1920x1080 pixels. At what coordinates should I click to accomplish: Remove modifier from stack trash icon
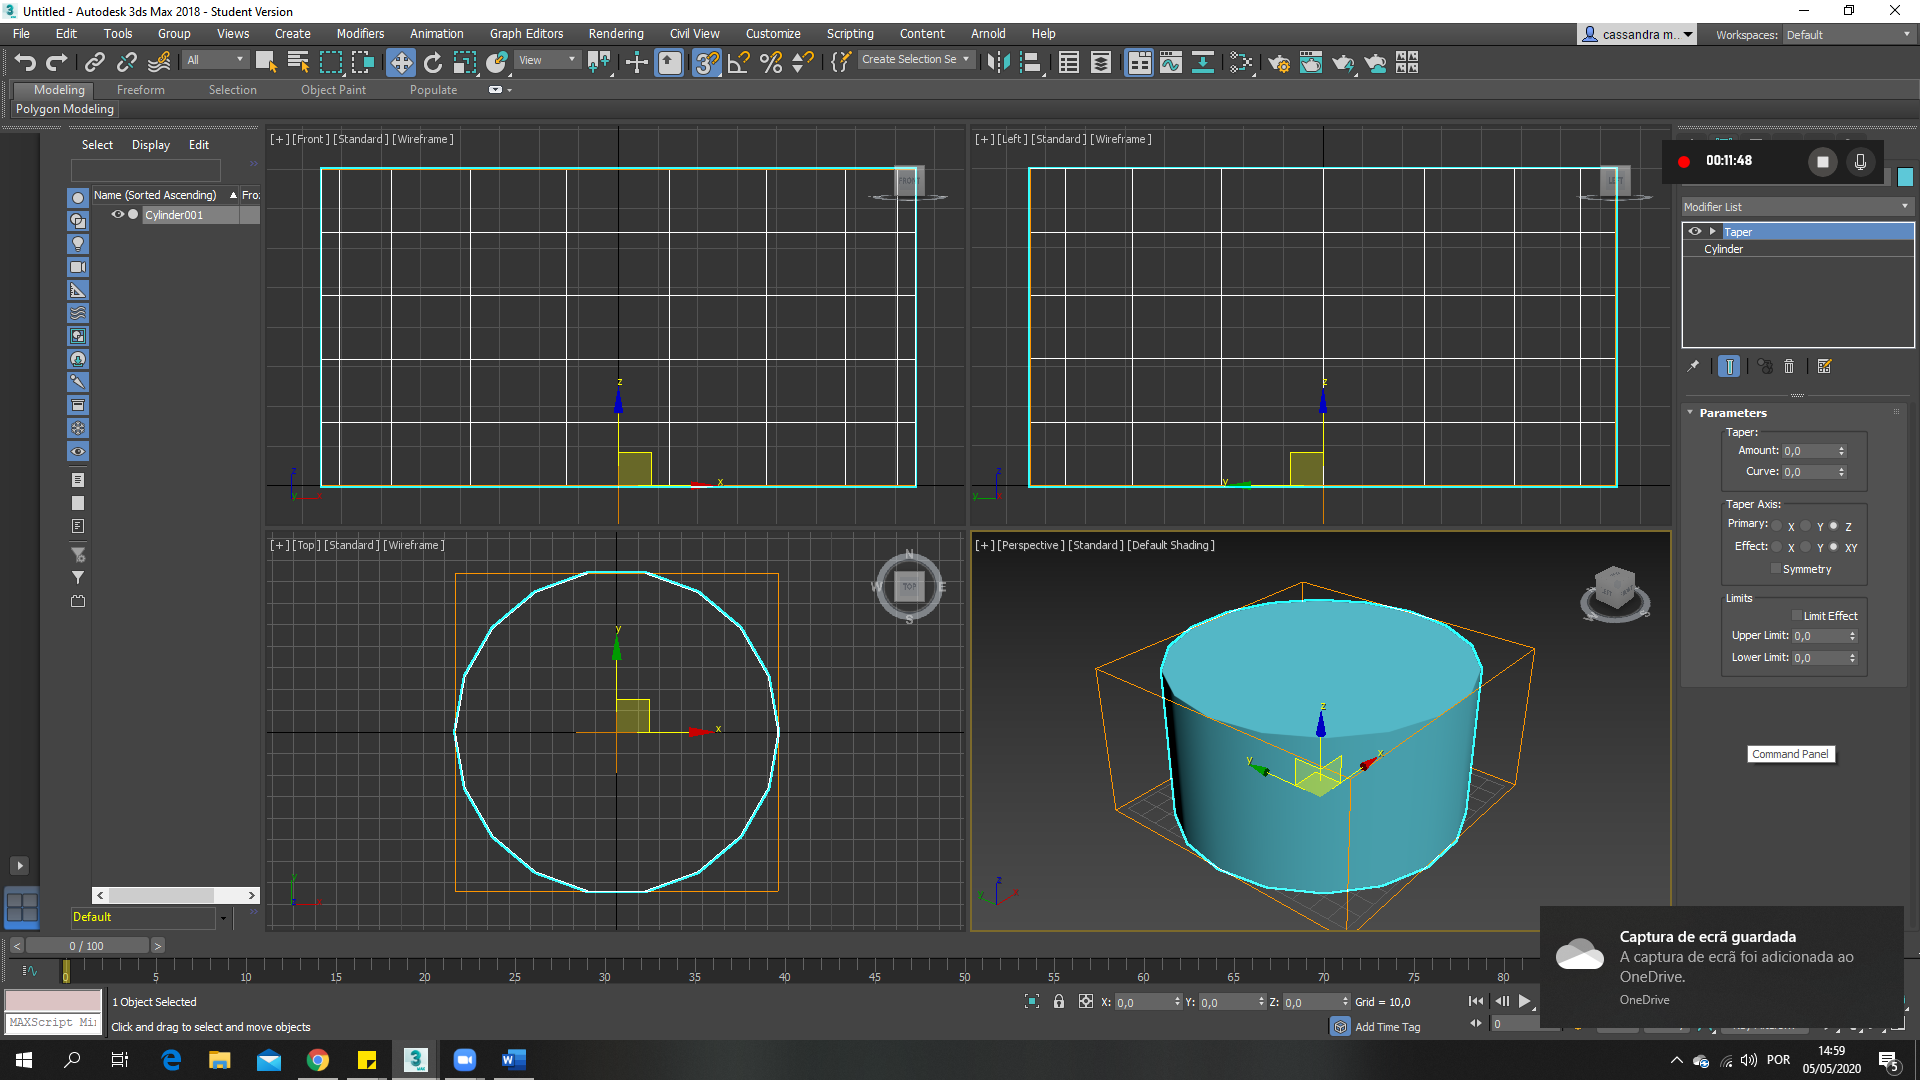1789,367
